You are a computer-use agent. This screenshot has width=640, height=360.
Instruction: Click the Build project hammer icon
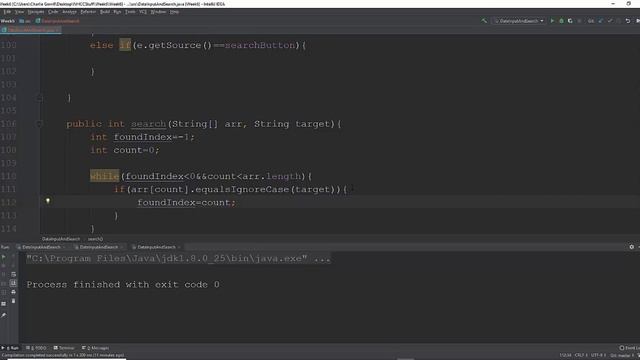coord(484,21)
